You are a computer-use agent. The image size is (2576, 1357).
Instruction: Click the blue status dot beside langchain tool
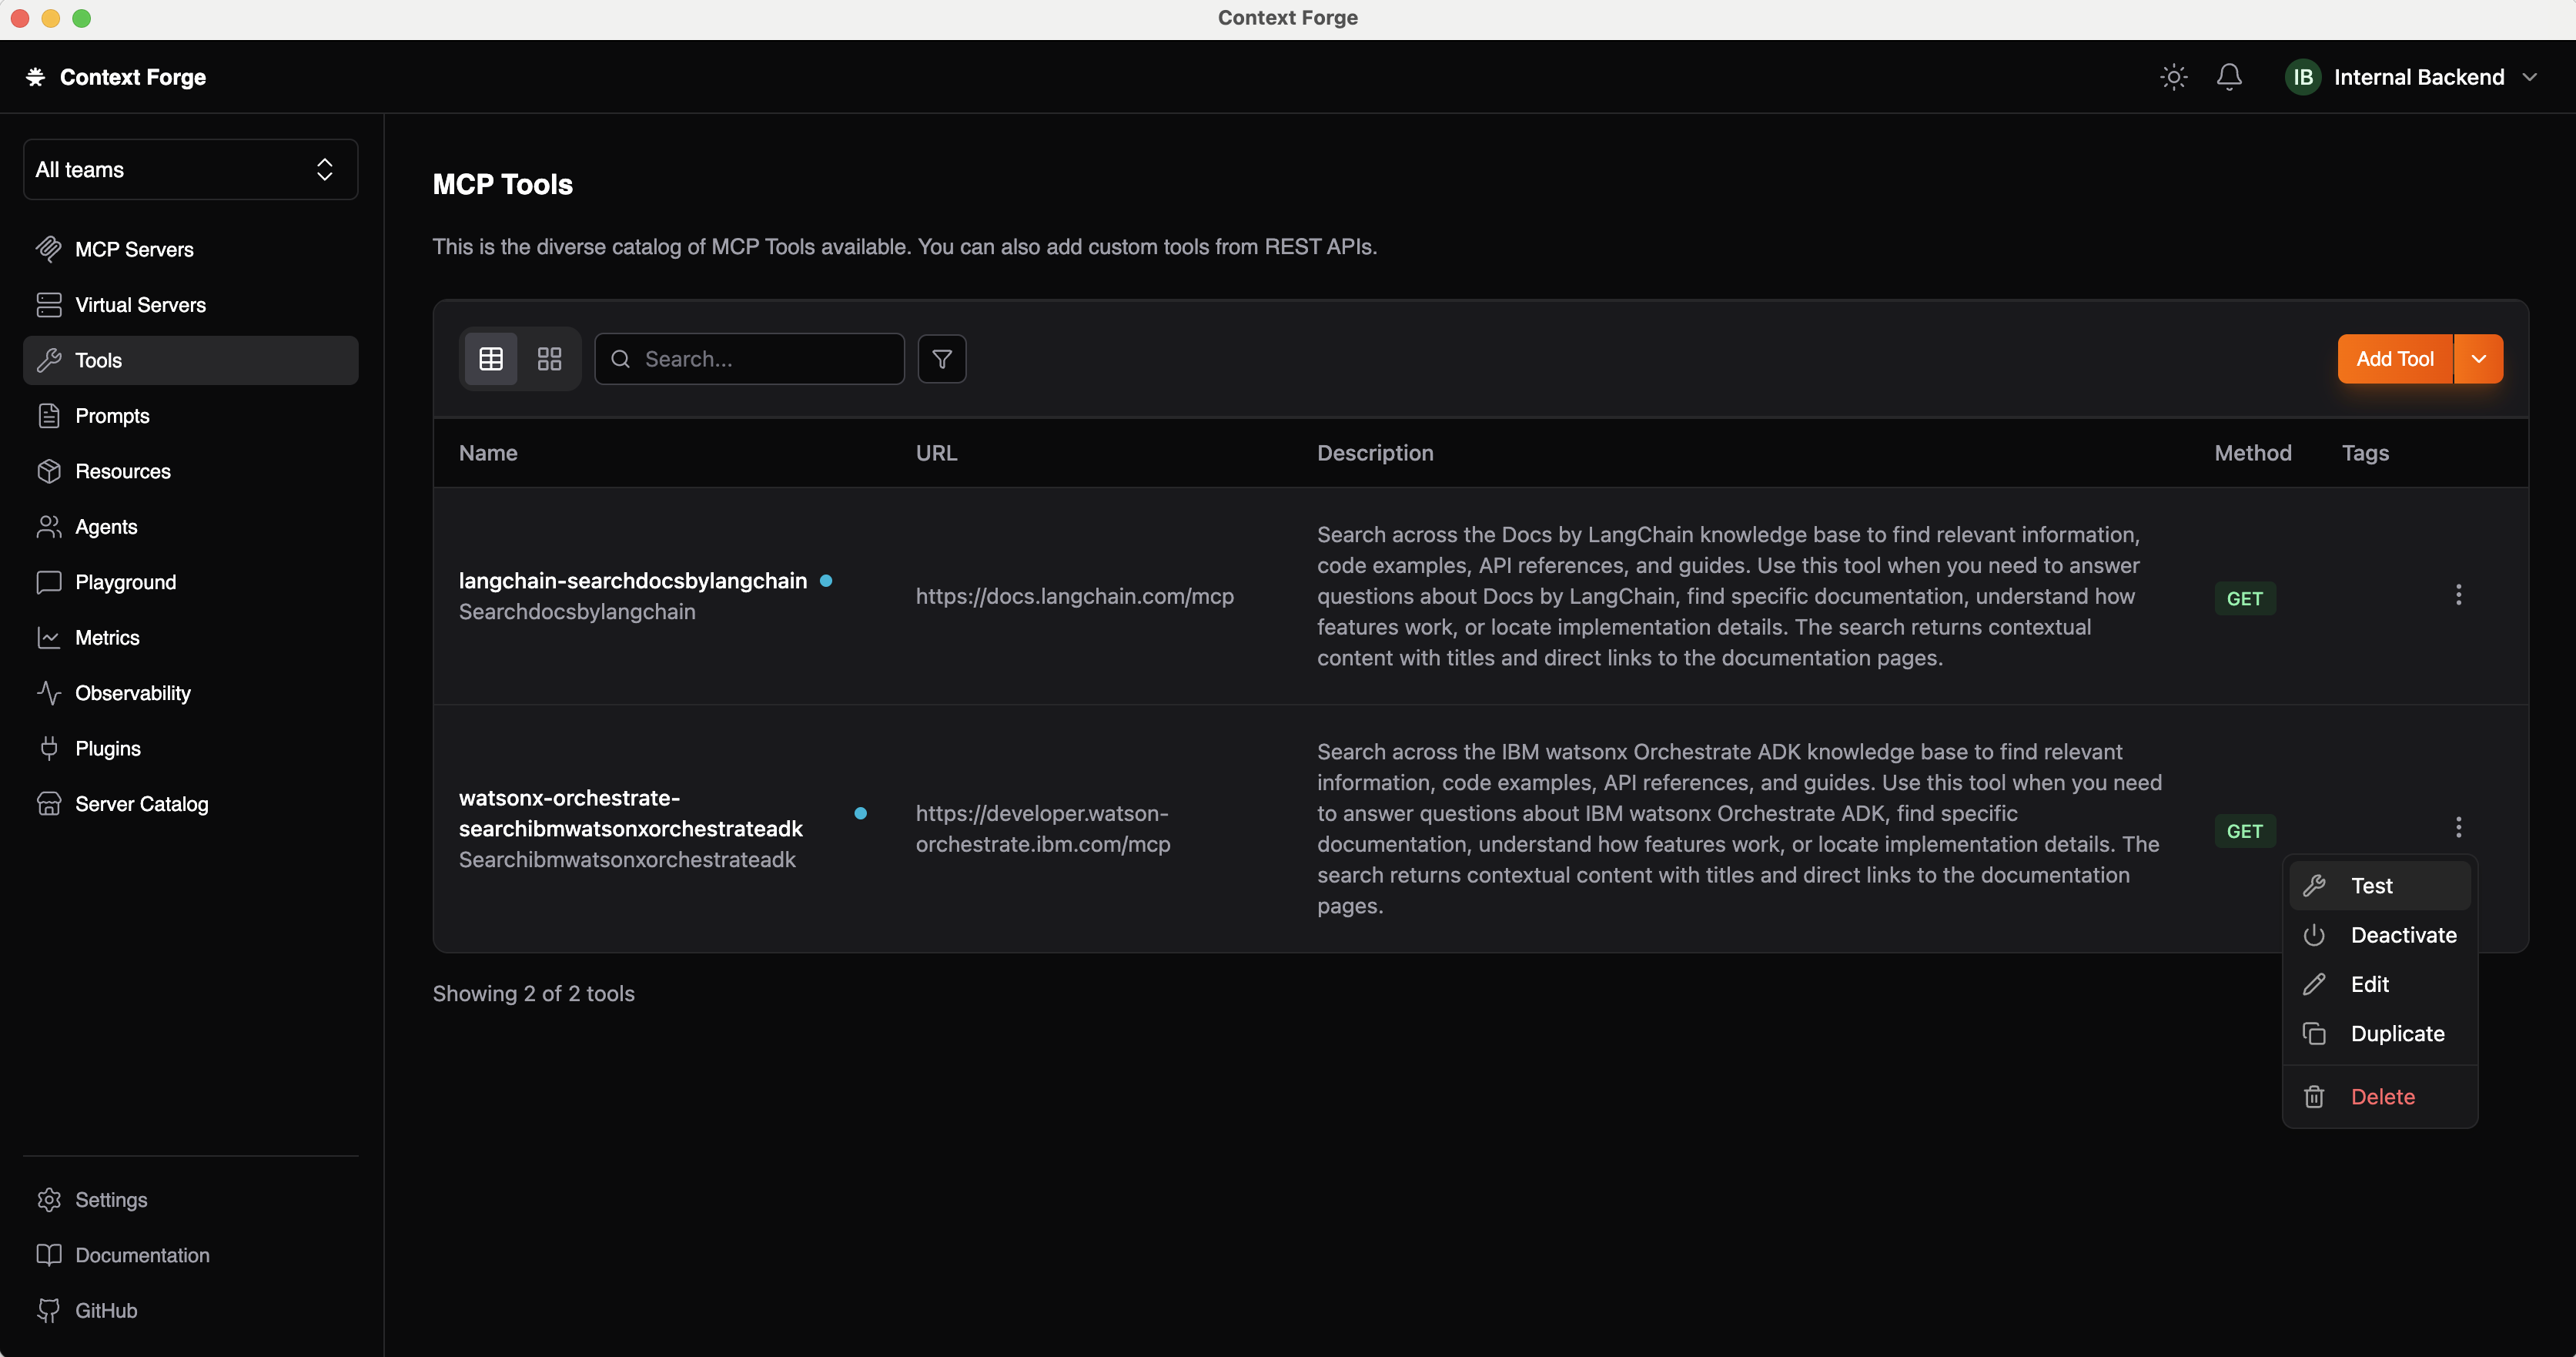(826, 581)
